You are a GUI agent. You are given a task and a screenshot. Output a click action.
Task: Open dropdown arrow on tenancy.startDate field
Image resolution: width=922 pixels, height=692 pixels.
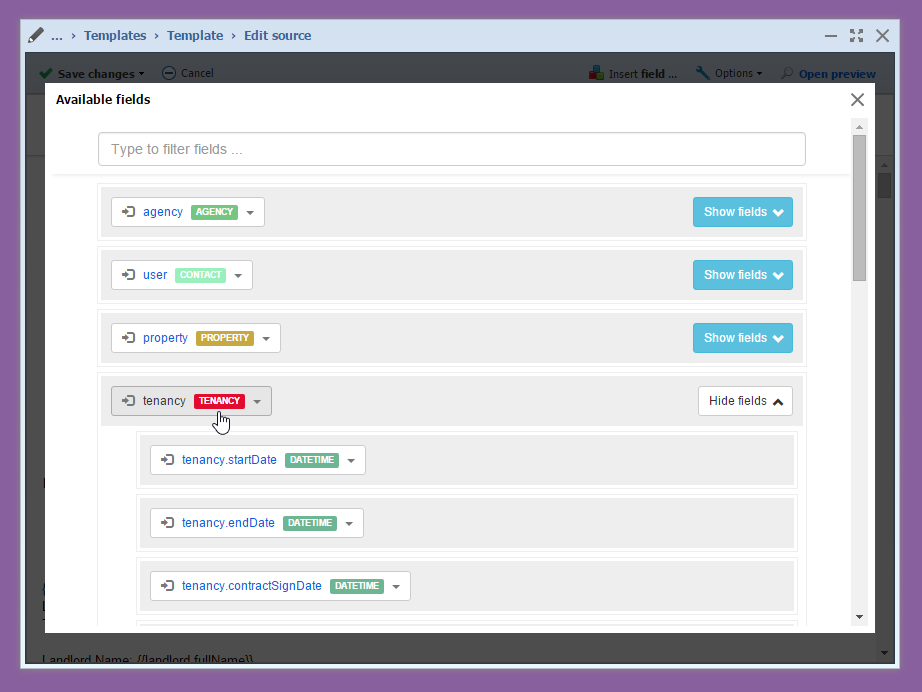point(351,461)
